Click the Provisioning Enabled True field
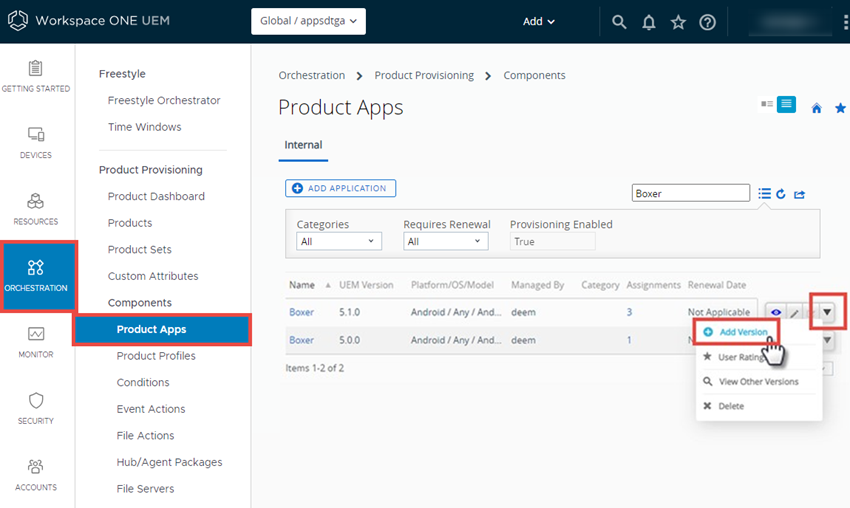850x508 pixels. click(552, 241)
